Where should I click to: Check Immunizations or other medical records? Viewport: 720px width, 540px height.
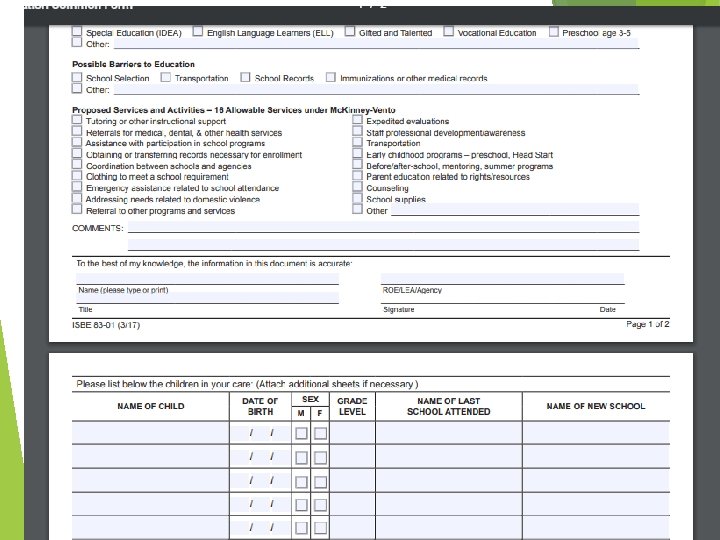pyautogui.click(x=331, y=77)
